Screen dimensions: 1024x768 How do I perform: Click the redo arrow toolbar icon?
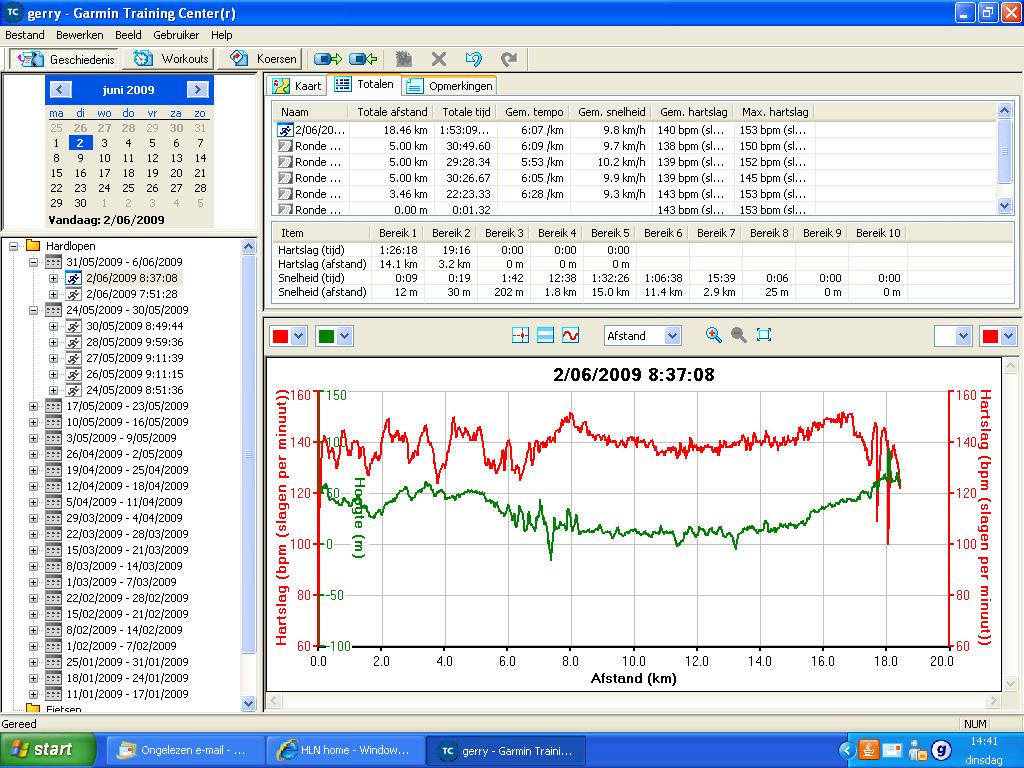[x=509, y=59]
